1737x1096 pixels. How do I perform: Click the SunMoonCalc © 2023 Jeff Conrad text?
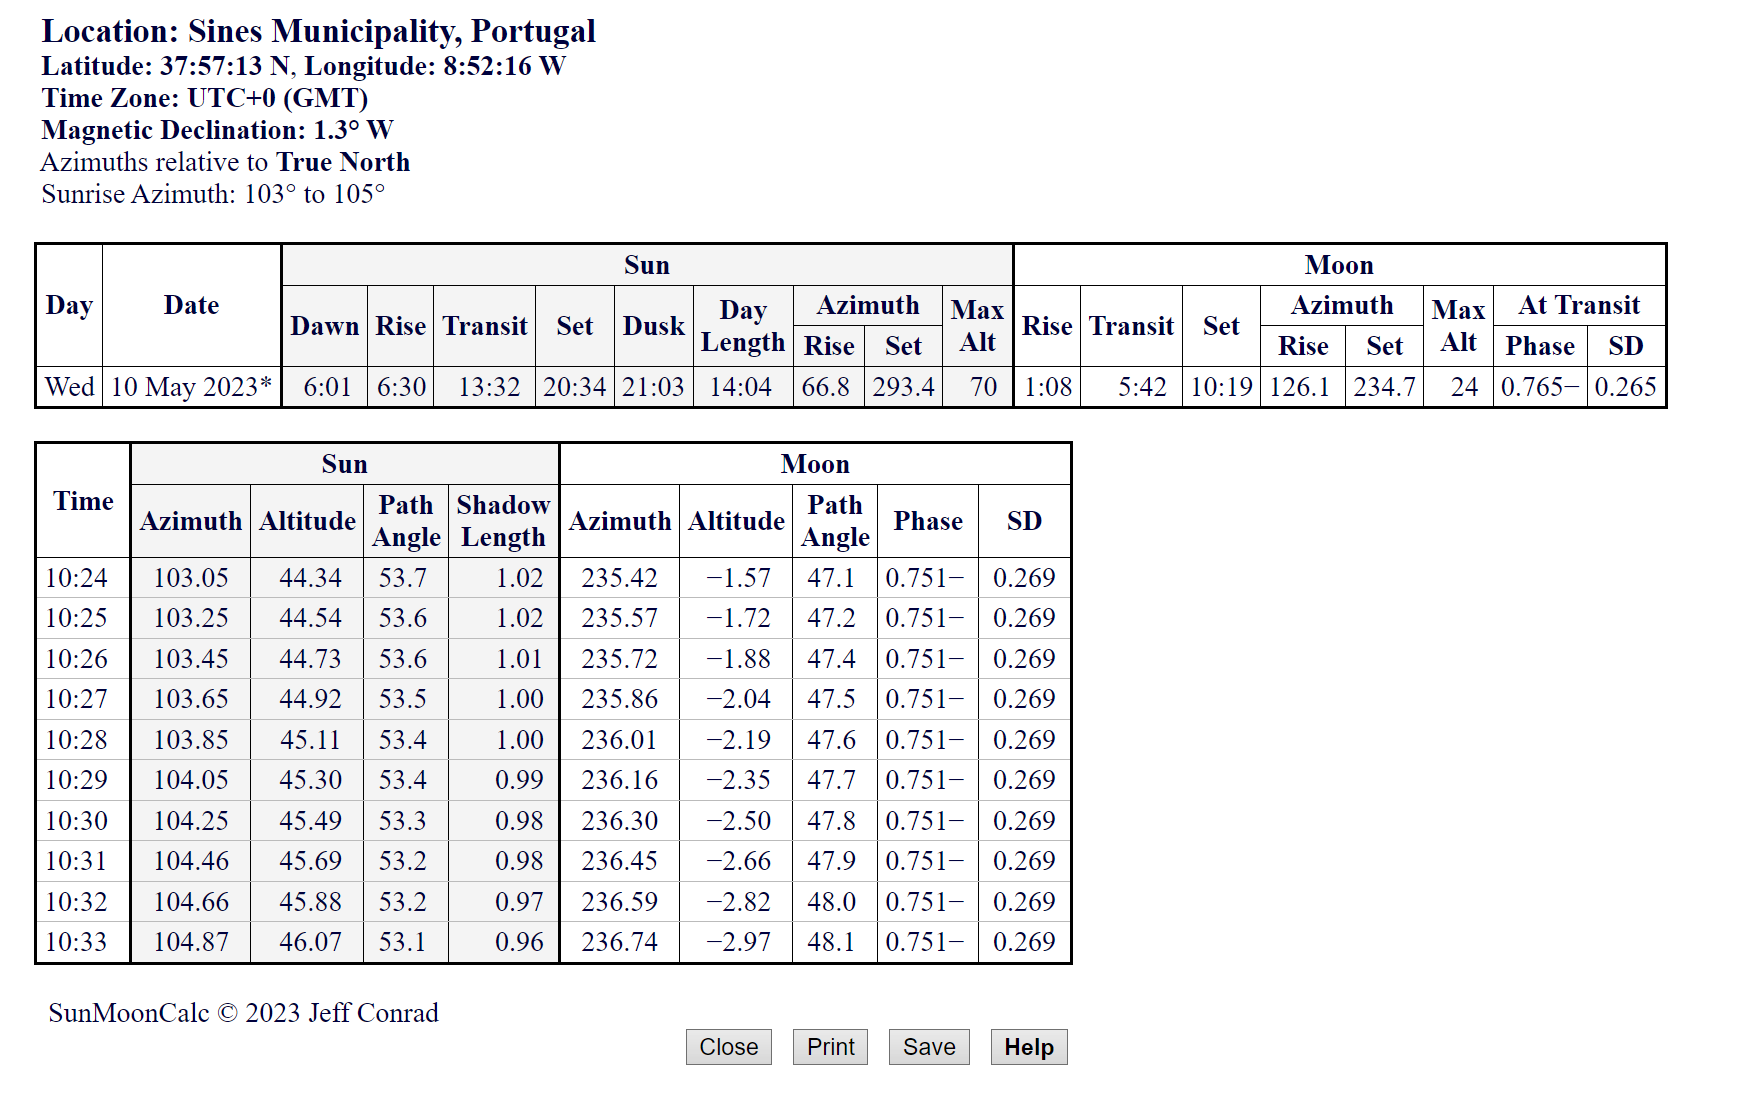(244, 1013)
